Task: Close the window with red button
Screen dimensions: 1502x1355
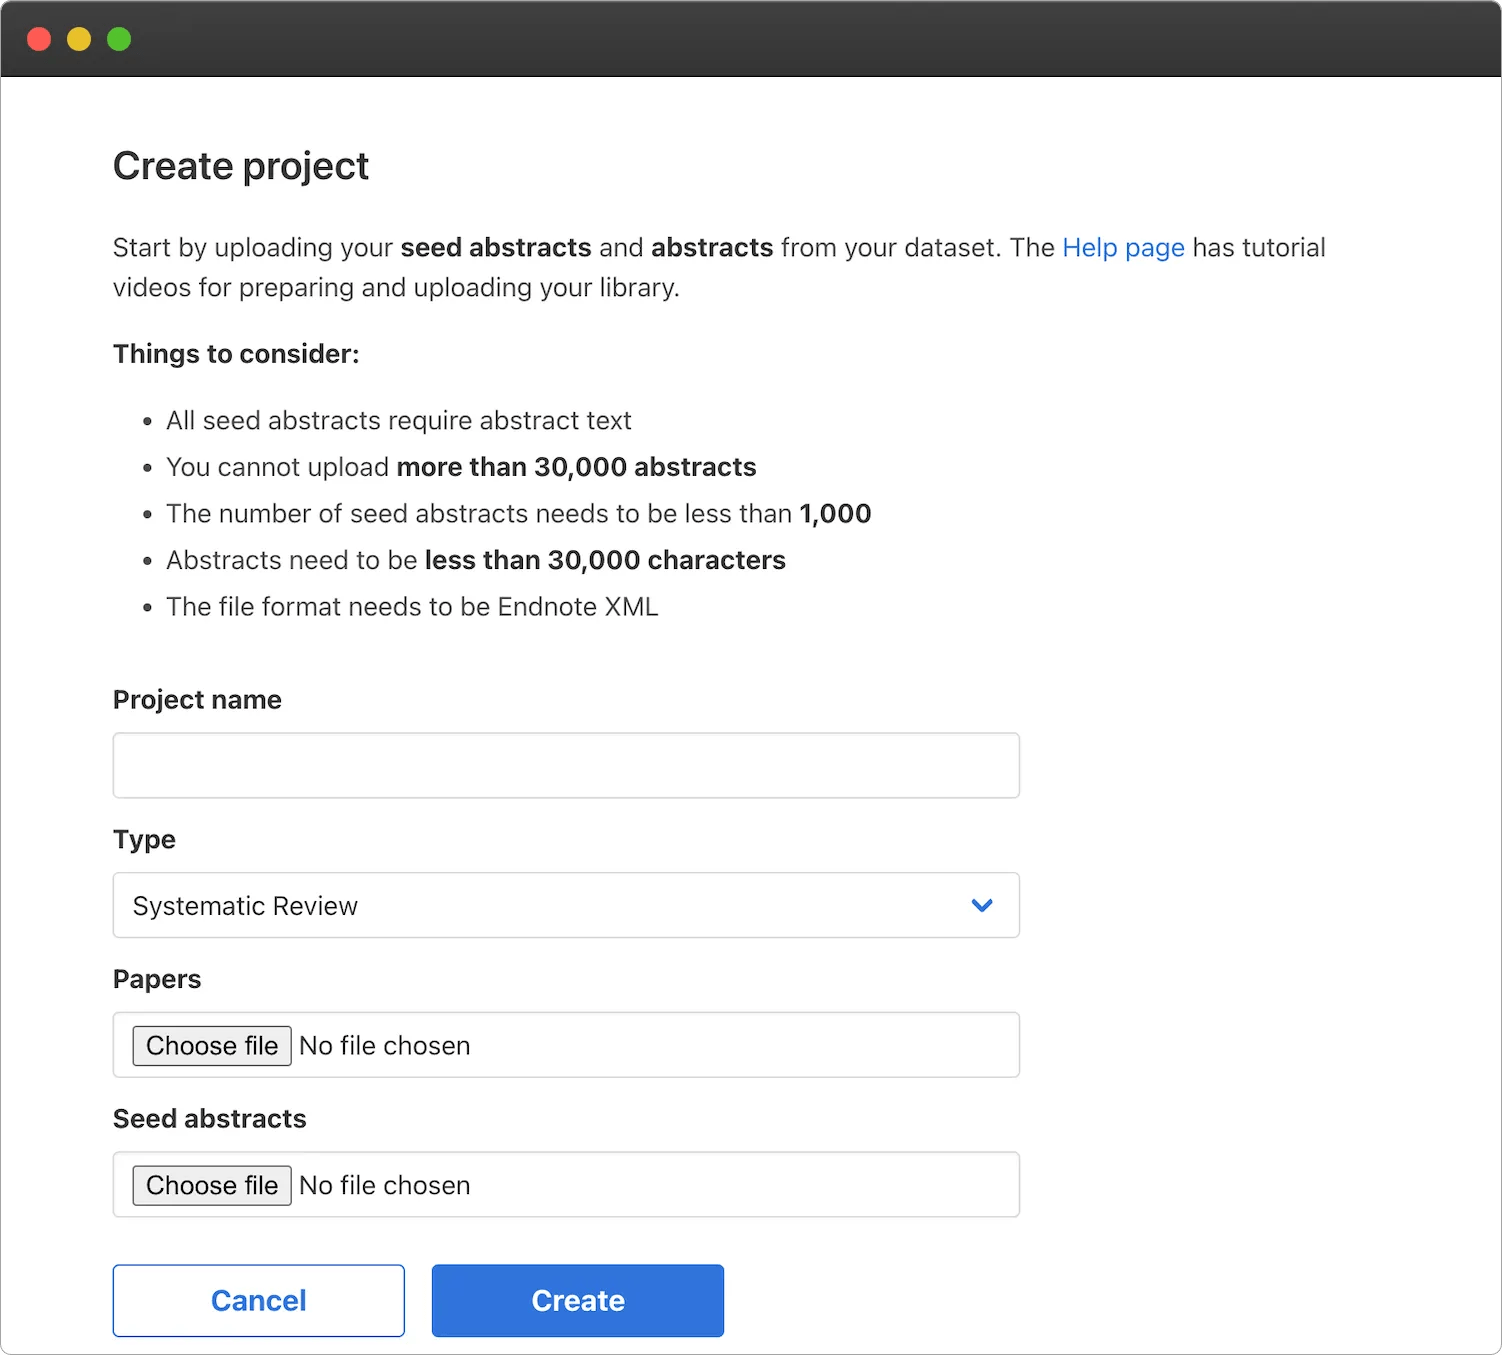Action: point(39,39)
